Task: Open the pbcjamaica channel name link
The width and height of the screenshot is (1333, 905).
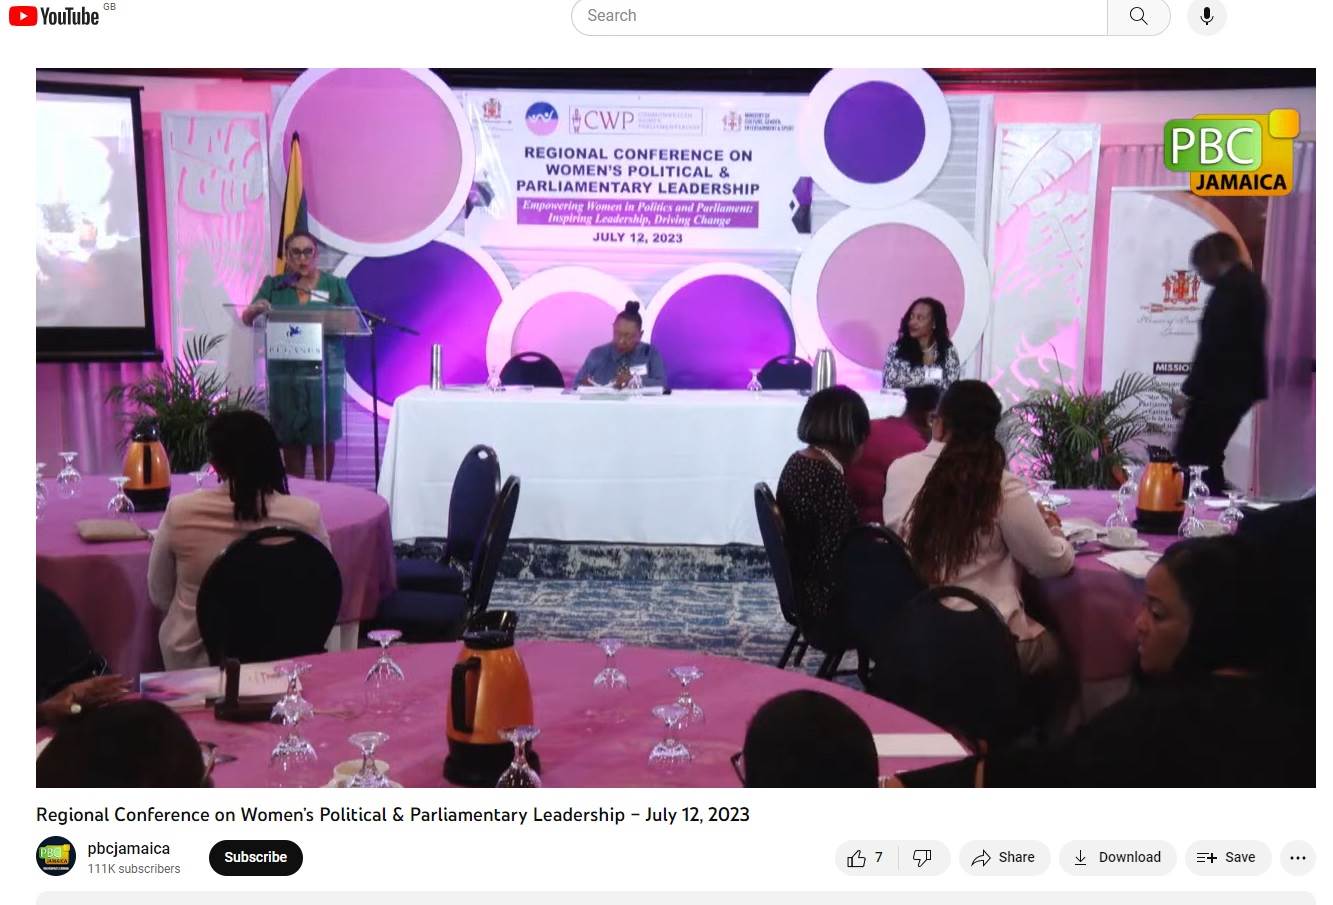Action: click(x=129, y=848)
